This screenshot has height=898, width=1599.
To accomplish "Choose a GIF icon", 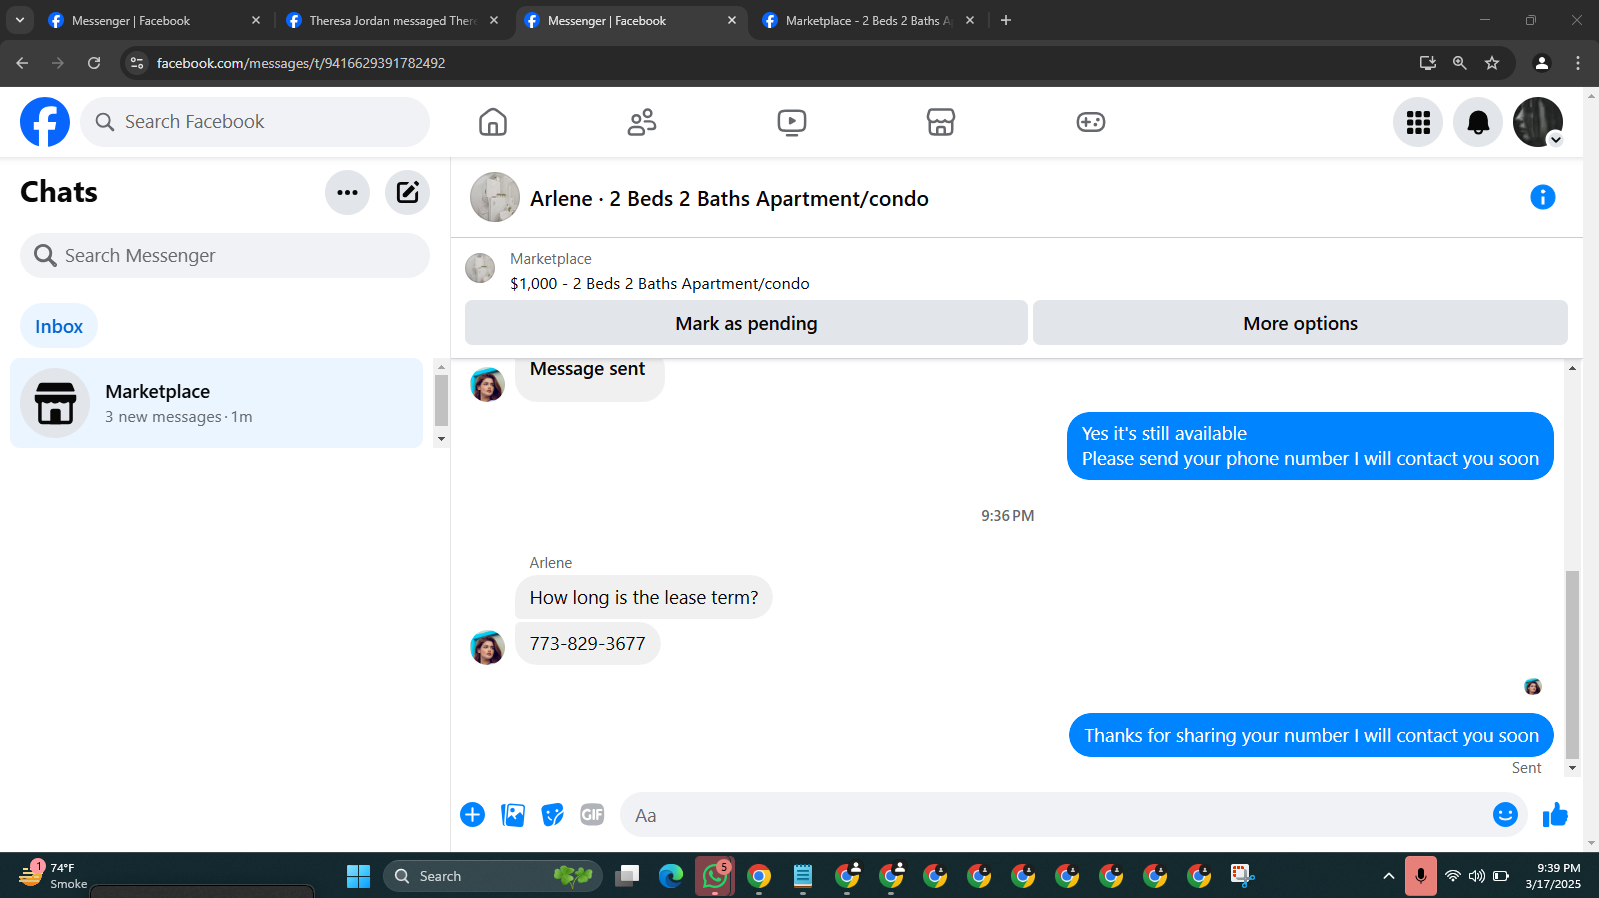I will [x=592, y=815].
